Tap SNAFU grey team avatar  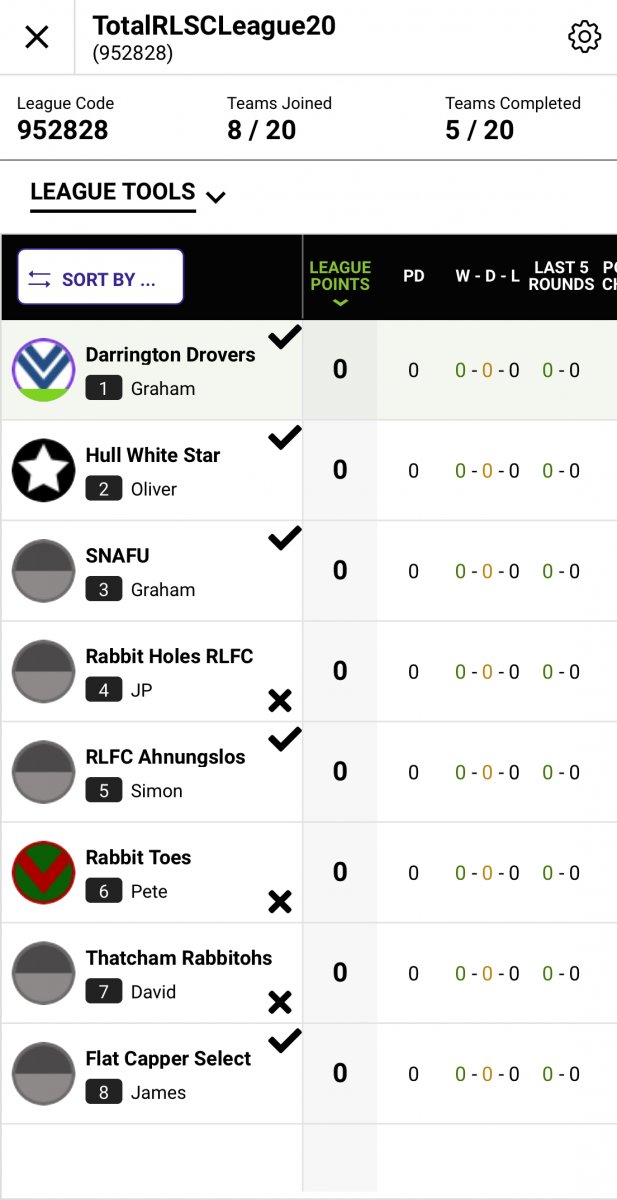(x=44, y=571)
